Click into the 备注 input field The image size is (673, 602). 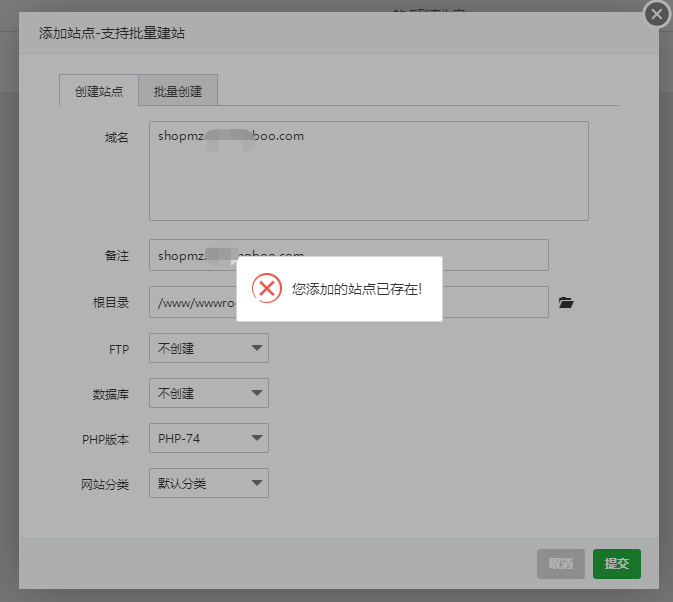[349, 255]
